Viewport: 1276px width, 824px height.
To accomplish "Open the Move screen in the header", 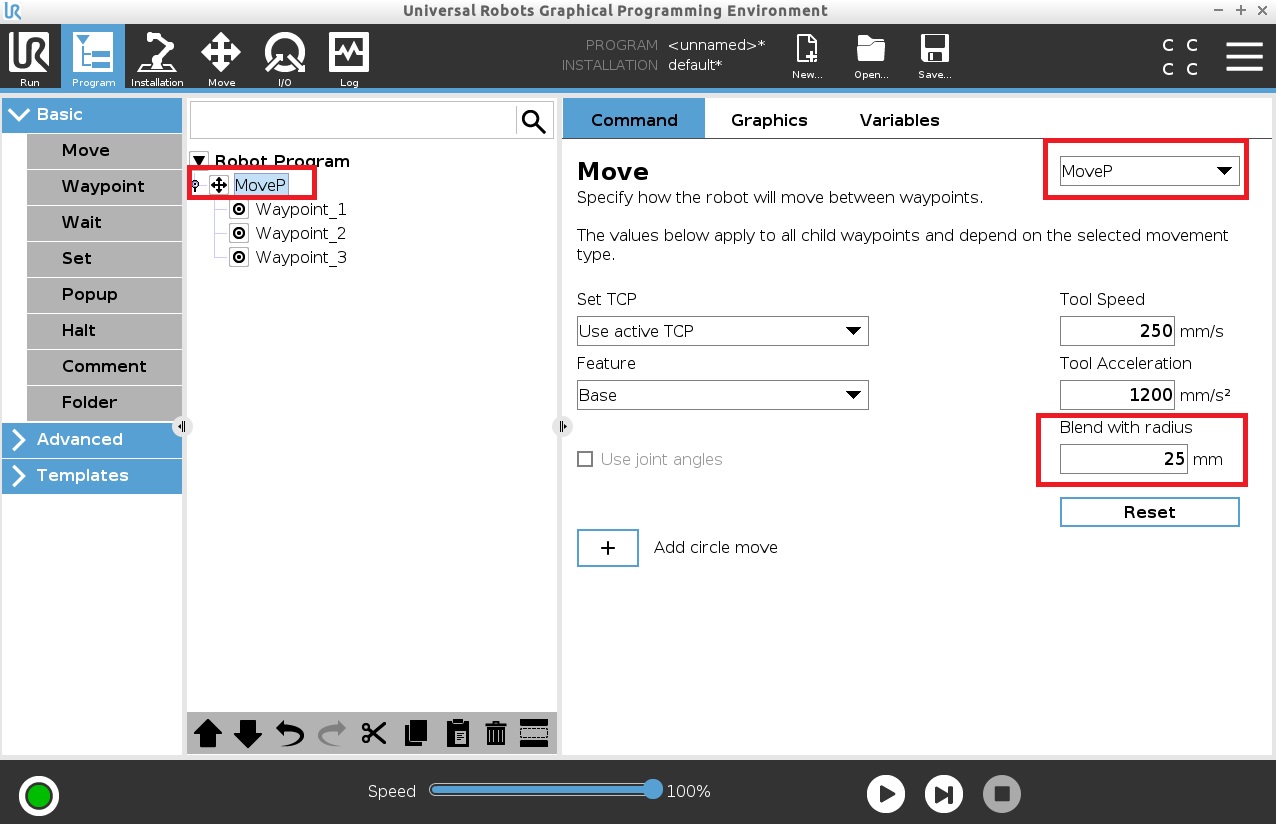I will coord(221,58).
